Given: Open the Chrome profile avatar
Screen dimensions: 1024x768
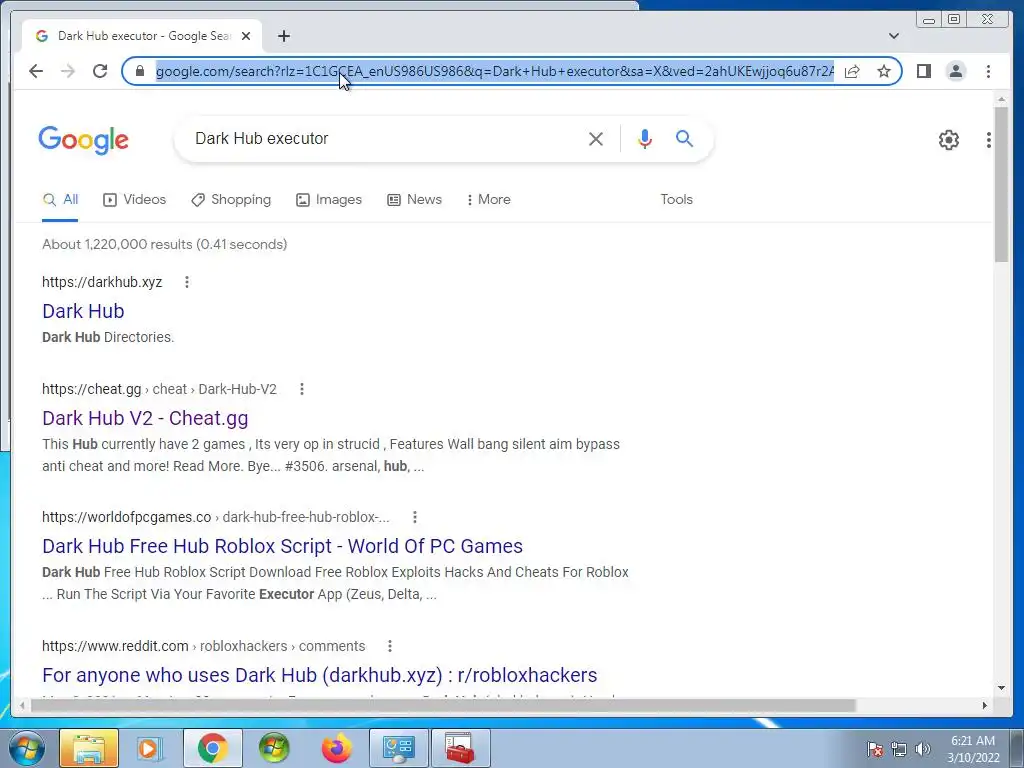Looking at the screenshot, I should click(x=955, y=71).
